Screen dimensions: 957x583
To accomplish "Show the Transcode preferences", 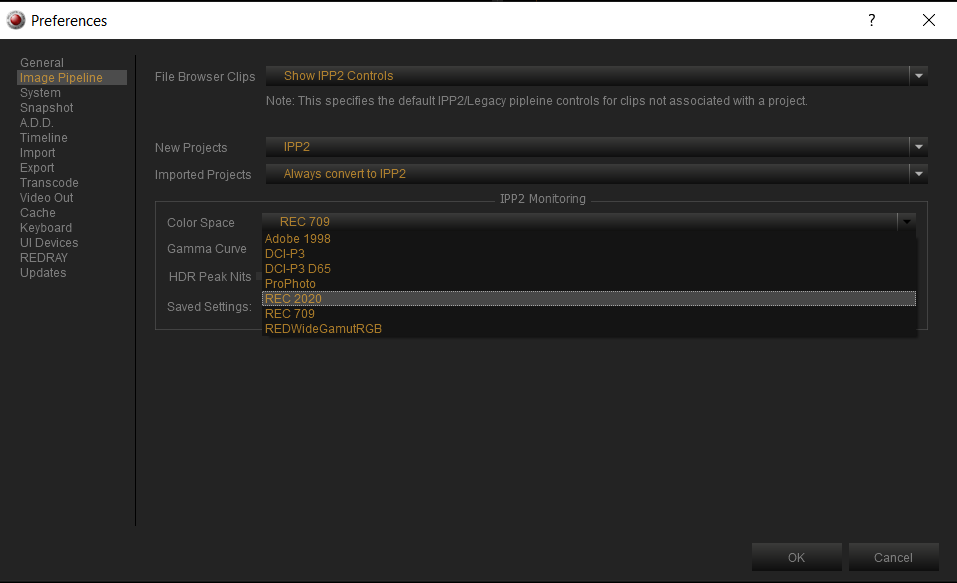I will (x=49, y=183).
